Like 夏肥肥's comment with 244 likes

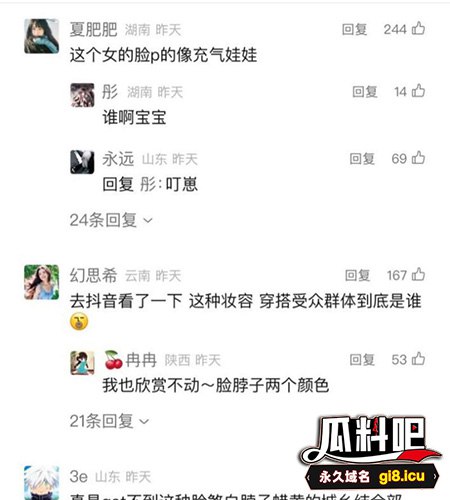(x=418, y=29)
